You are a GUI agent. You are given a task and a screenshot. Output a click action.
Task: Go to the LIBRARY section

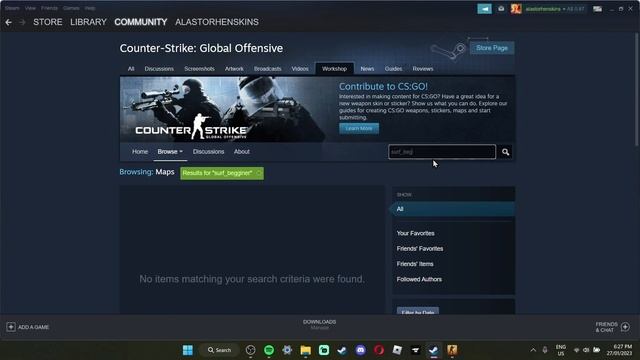88,22
